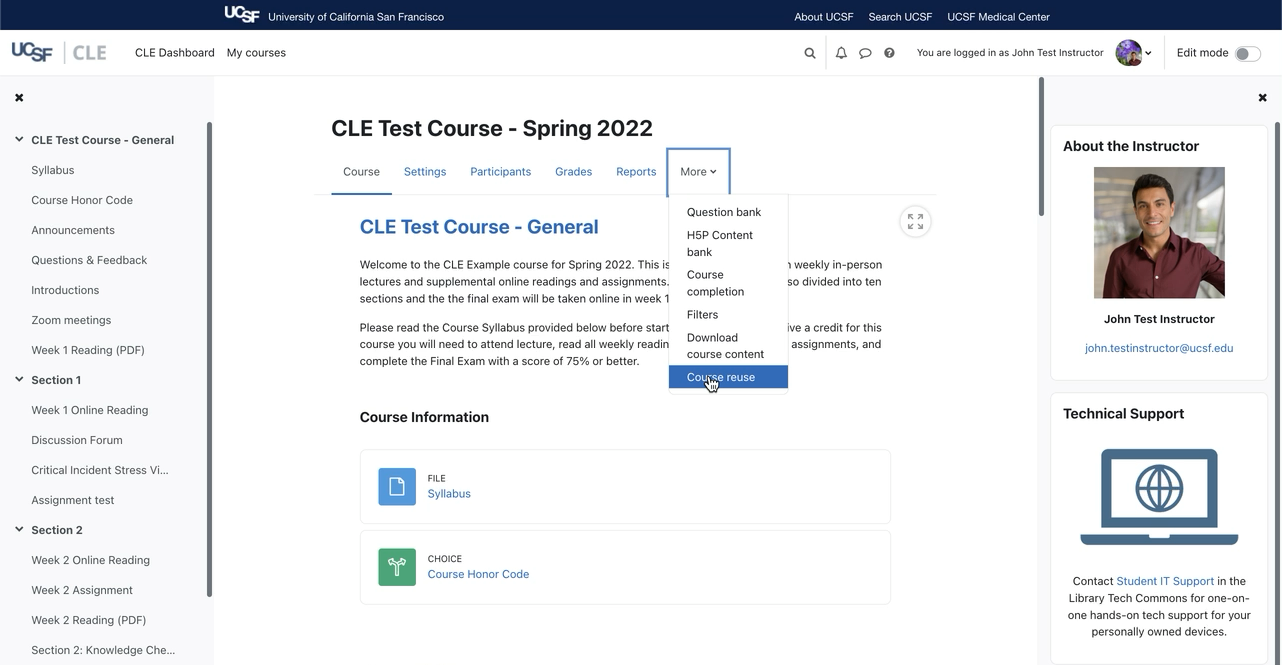Click Technical Support laptop globe image

click(x=1159, y=497)
